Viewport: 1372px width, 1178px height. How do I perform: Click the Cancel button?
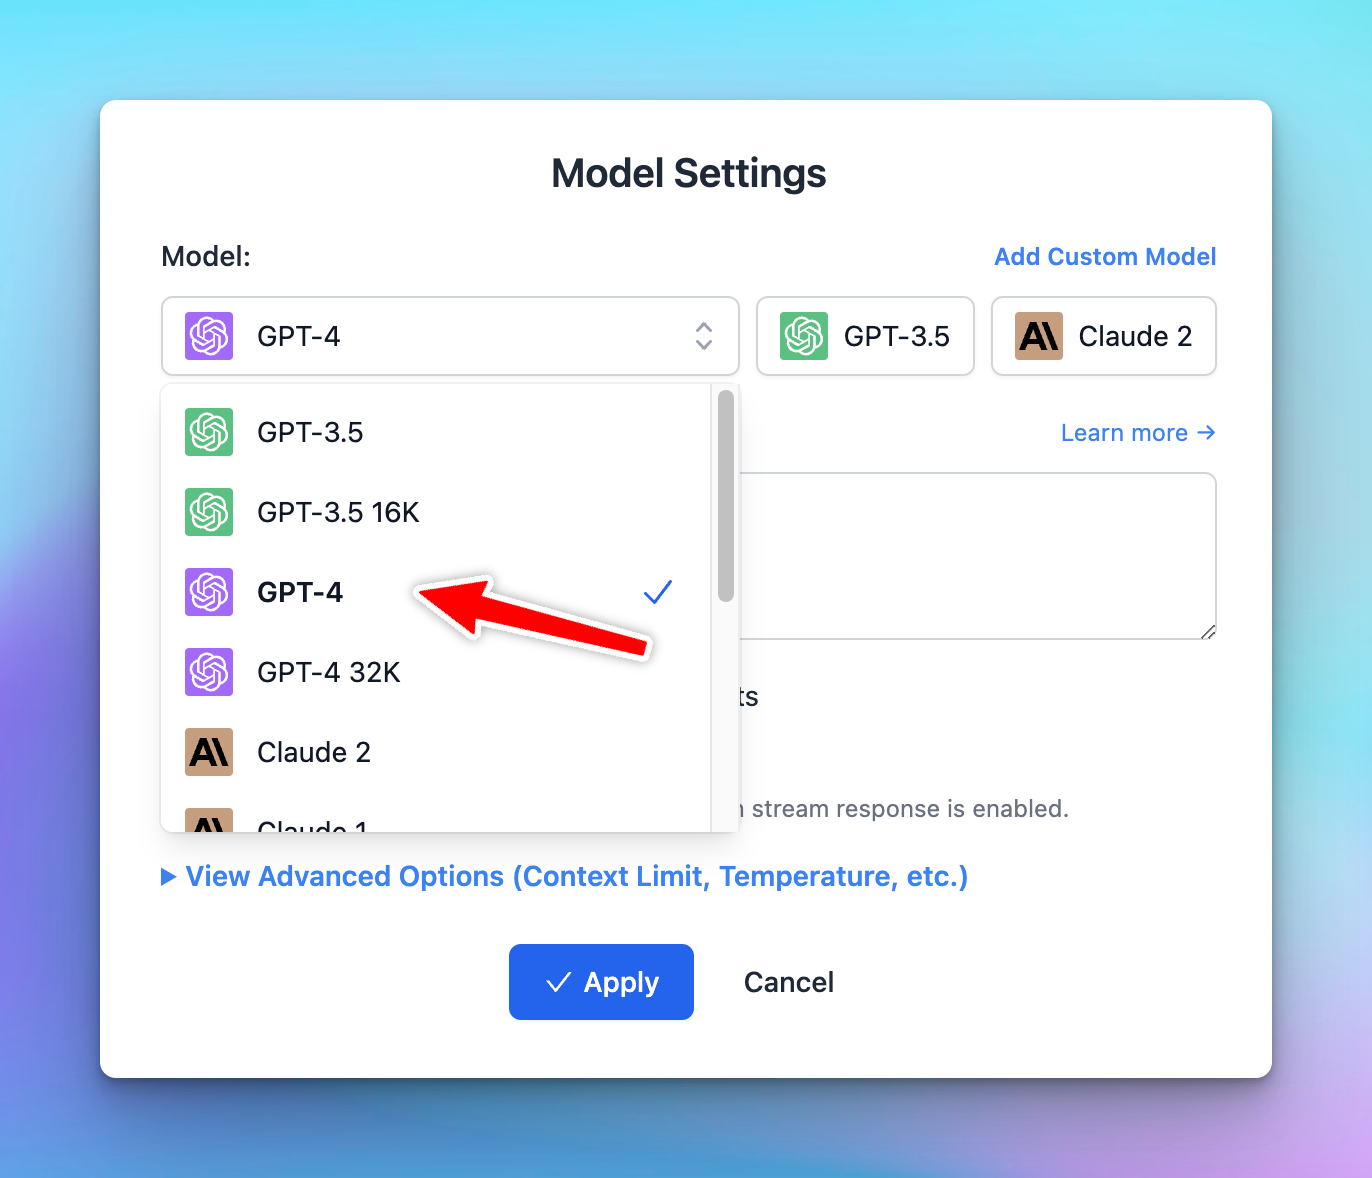click(788, 982)
